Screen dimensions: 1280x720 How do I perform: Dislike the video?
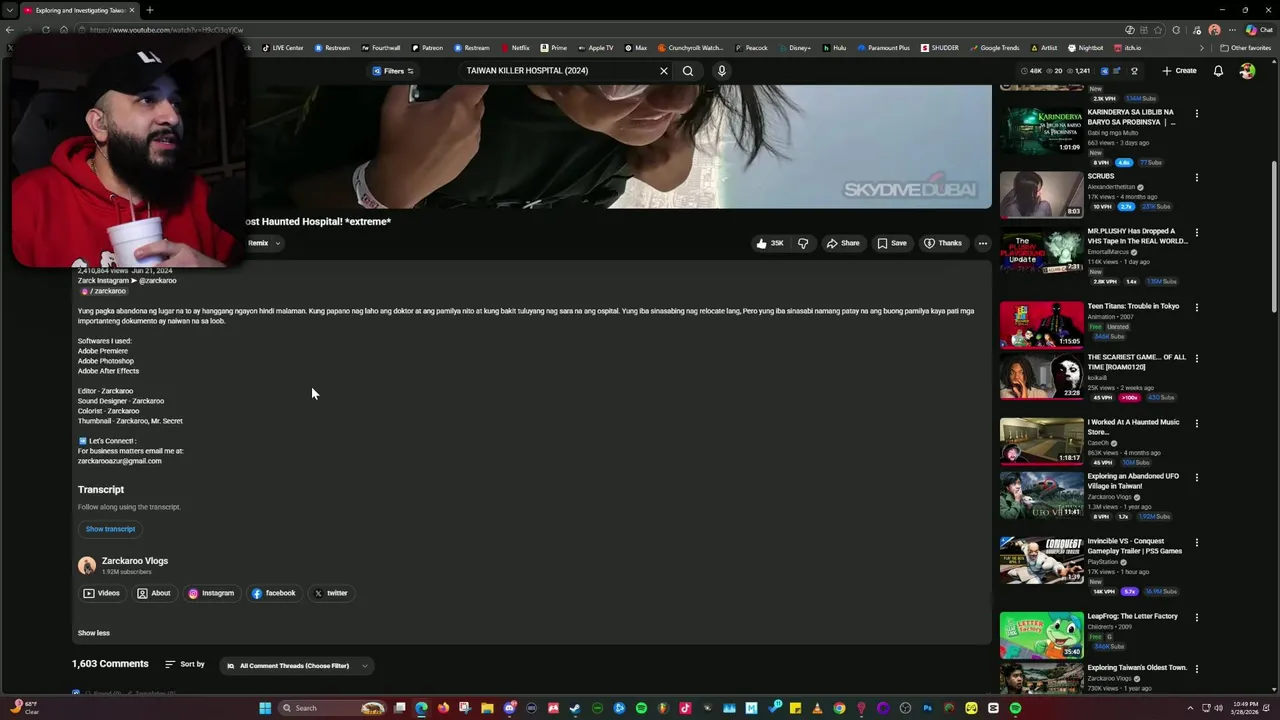pos(802,243)
